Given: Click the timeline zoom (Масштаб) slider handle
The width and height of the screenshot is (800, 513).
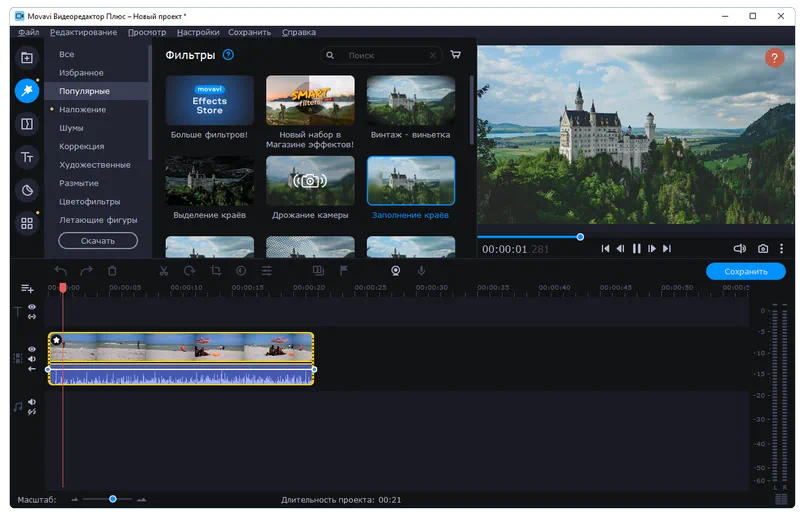Looking at the screenshot, I should [113, 499].
